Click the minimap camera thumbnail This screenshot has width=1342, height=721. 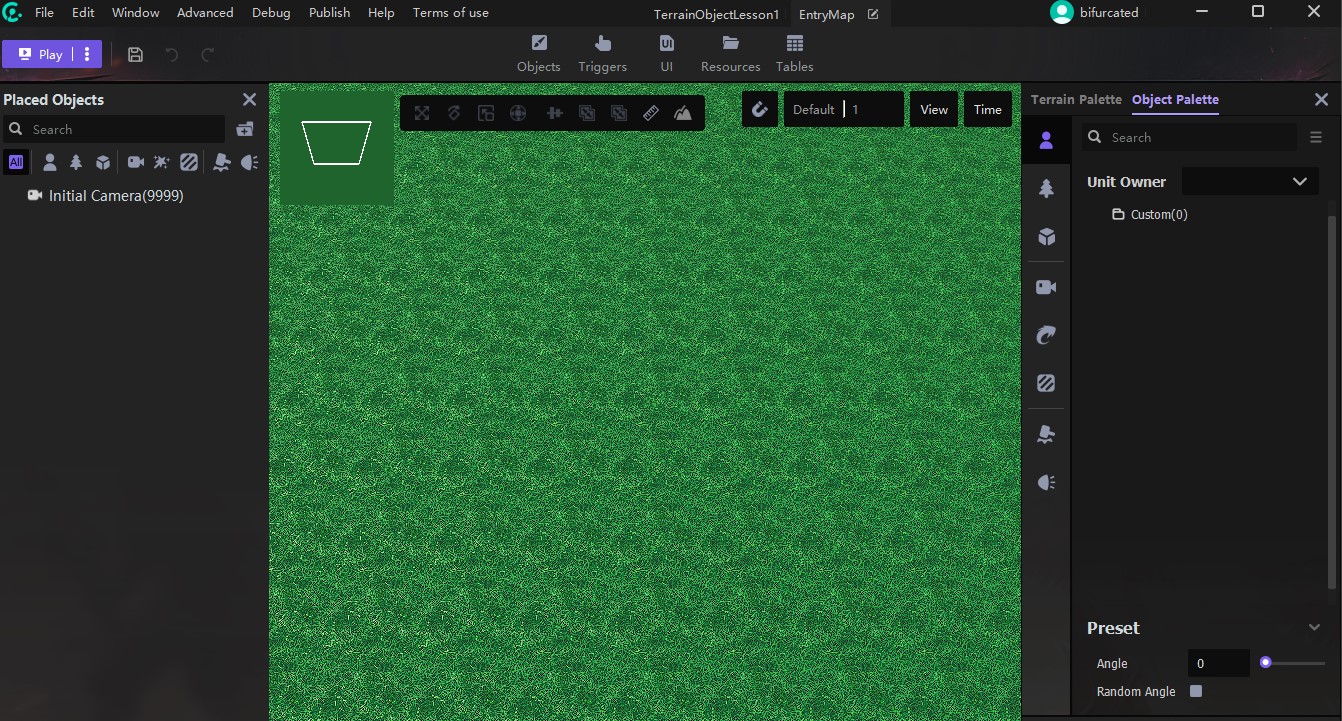click(336, 147)
